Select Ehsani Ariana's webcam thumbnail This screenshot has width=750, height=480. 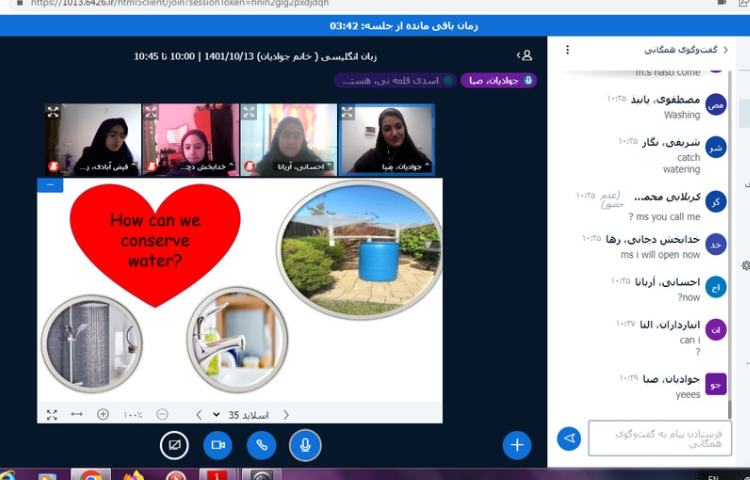pyautogui.click(x=288, y=140)
